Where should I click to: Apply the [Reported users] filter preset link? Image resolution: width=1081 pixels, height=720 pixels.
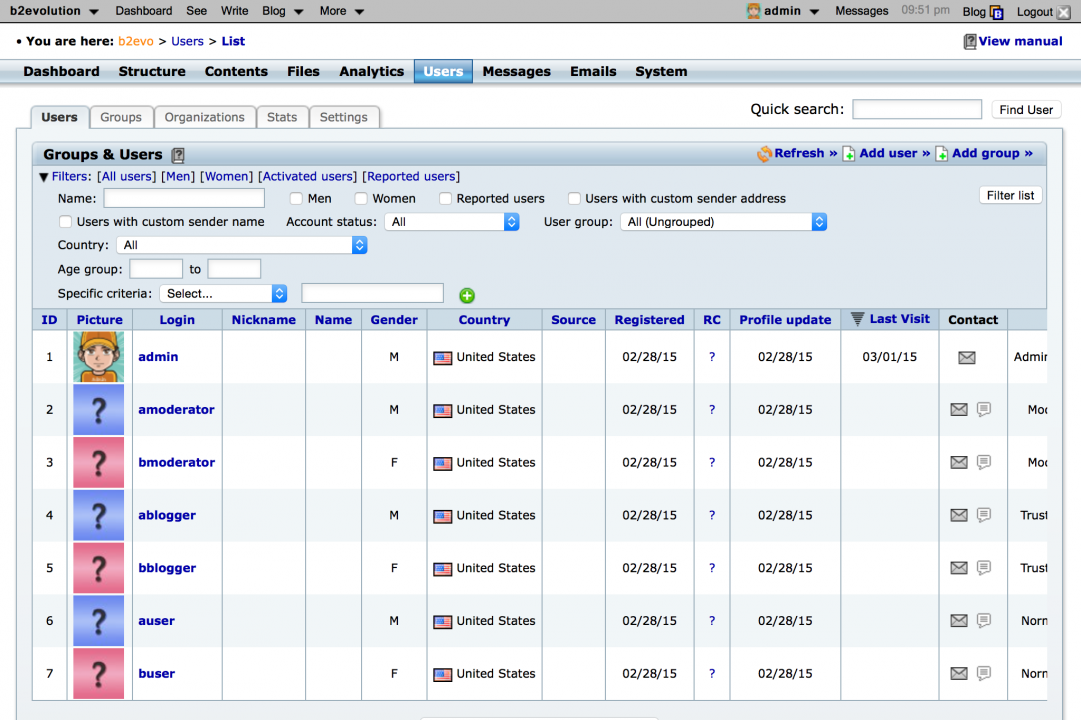411,177
